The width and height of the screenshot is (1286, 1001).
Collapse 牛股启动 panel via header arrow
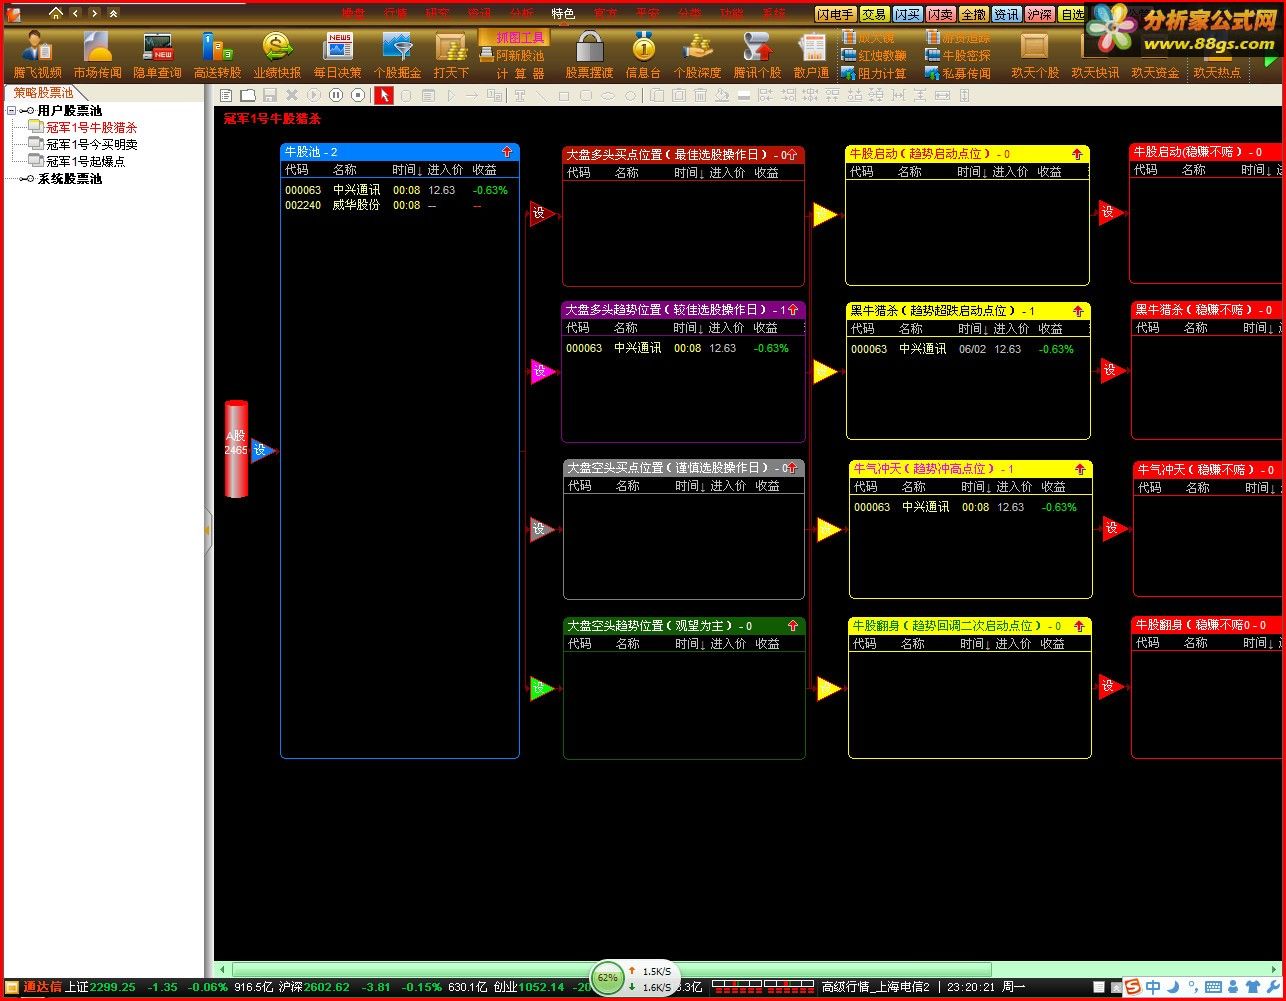[x=1077, y=154]
